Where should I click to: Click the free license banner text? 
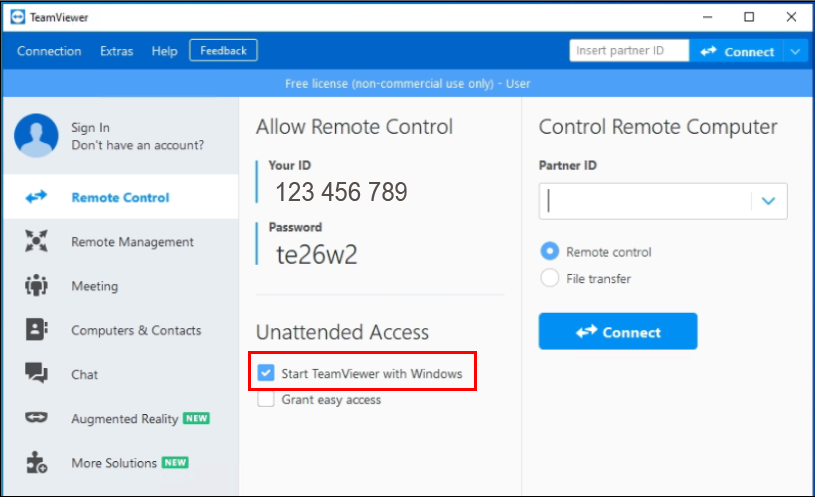(408, 83)
